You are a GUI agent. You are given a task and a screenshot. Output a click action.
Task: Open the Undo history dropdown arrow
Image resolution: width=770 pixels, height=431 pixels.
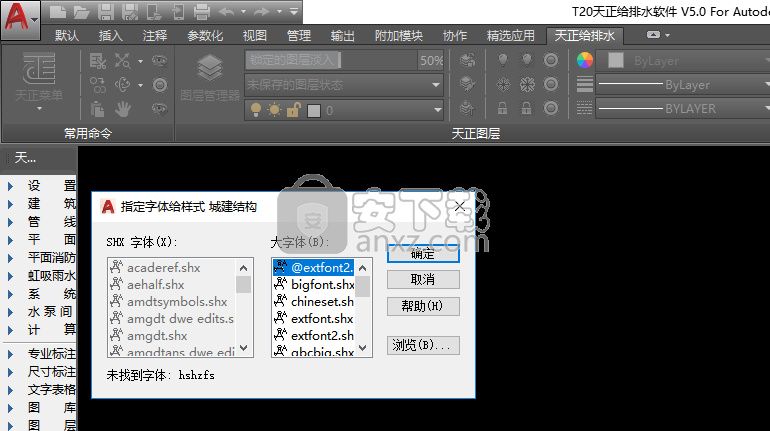[x=244, y=11]
